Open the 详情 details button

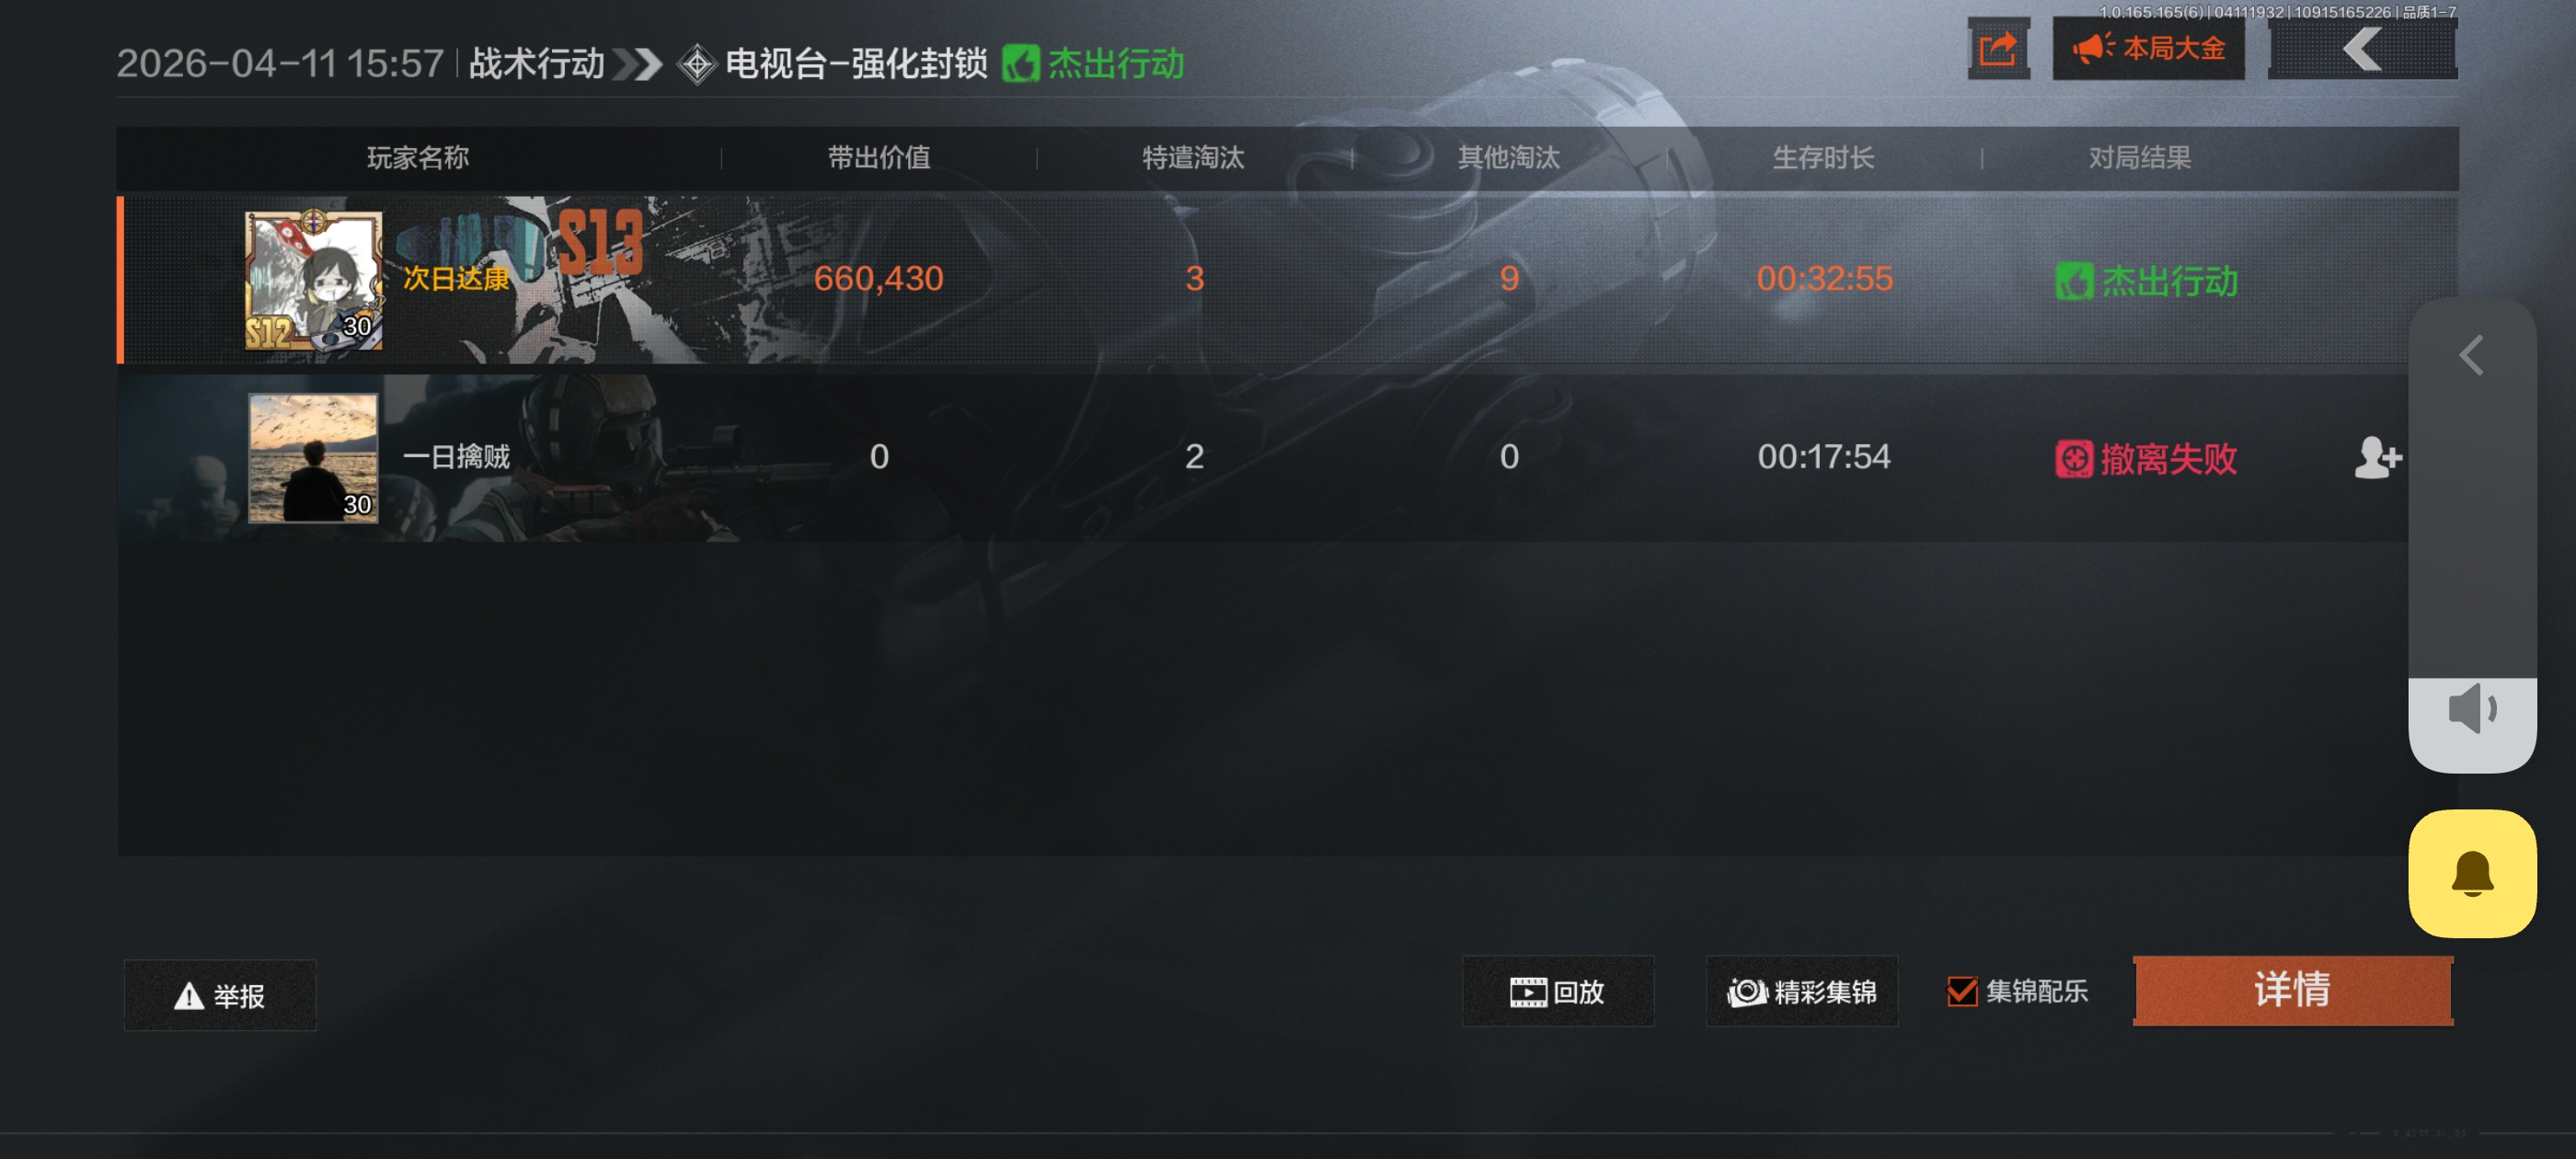coord(2292,990)
